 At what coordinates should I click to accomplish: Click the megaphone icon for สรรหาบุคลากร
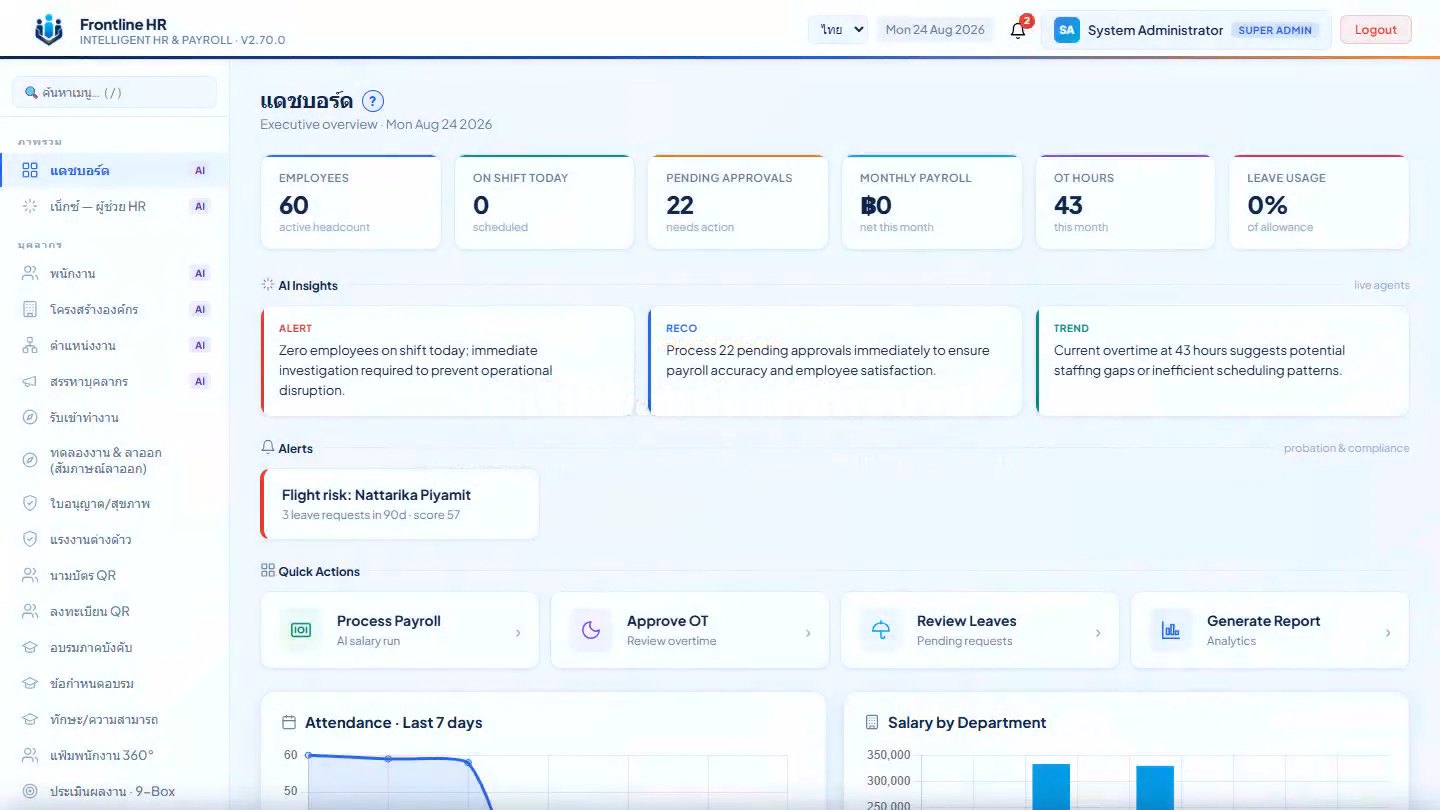(30, 381)
